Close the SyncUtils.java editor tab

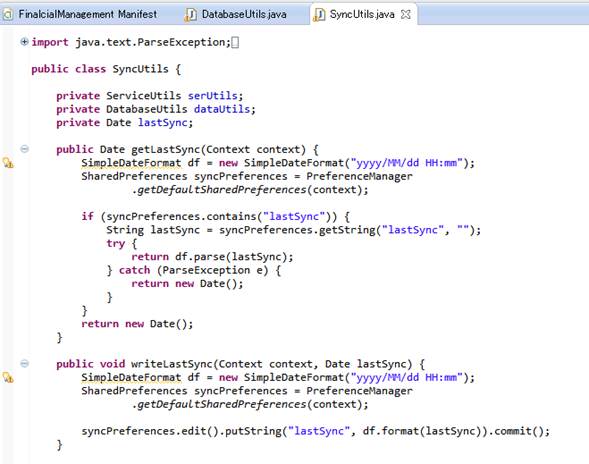(406, 15)
